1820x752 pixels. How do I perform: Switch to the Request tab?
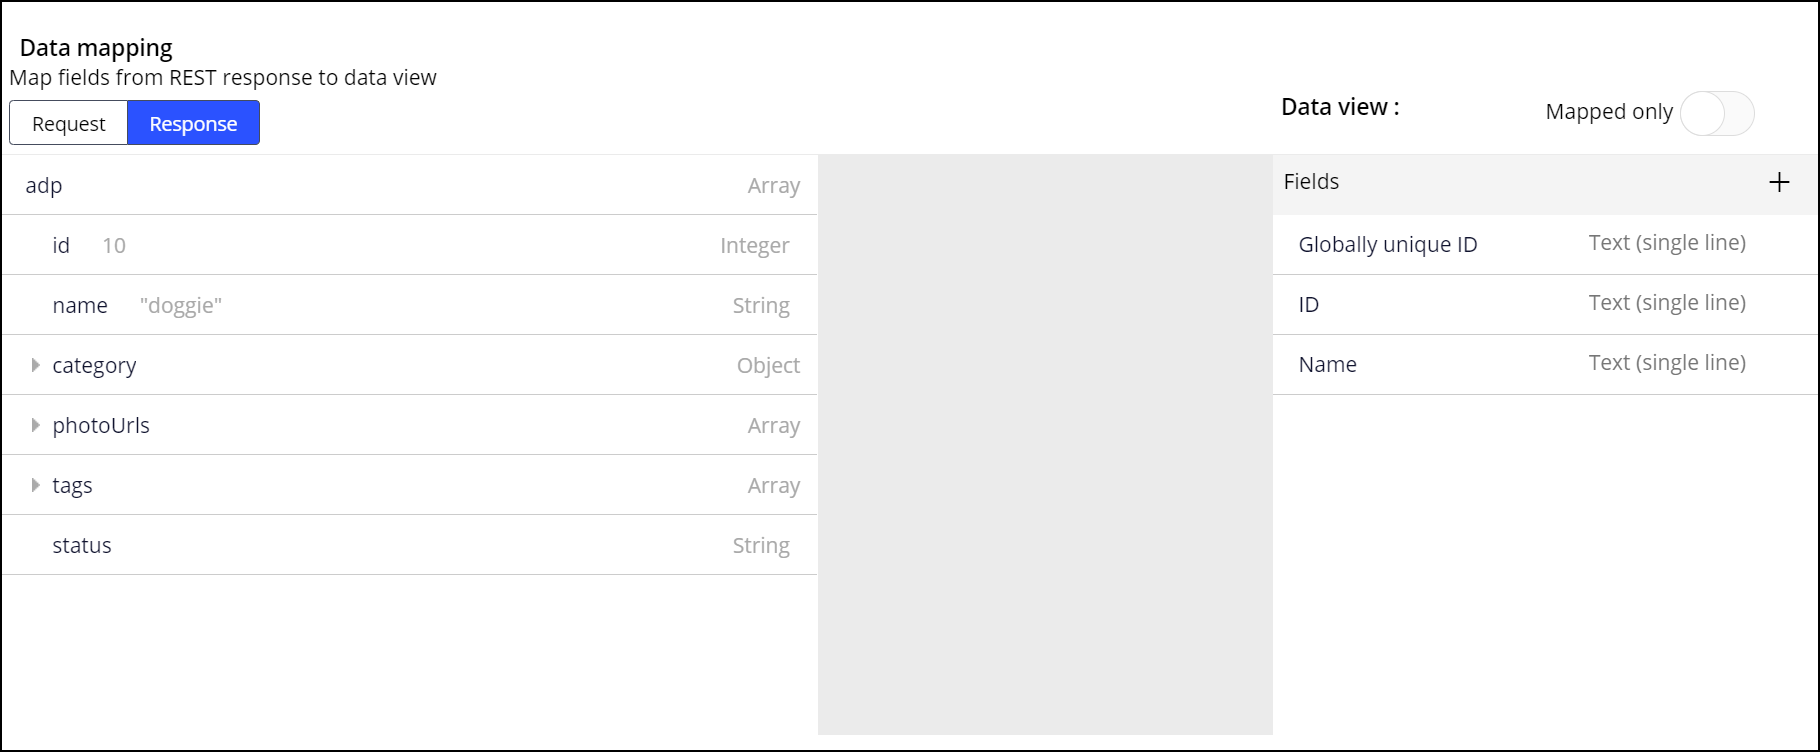(x=69, y=123)
